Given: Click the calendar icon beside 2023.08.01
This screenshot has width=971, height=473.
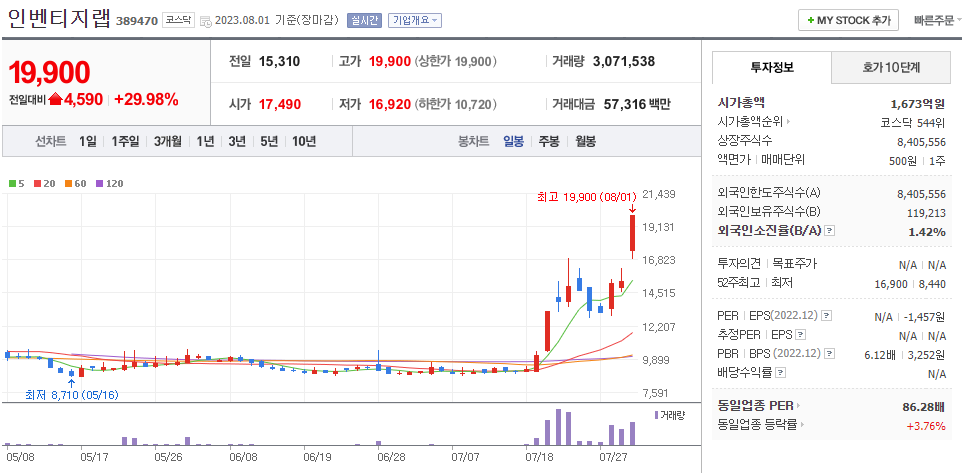Looking at the screenshot, I should 206,21.
